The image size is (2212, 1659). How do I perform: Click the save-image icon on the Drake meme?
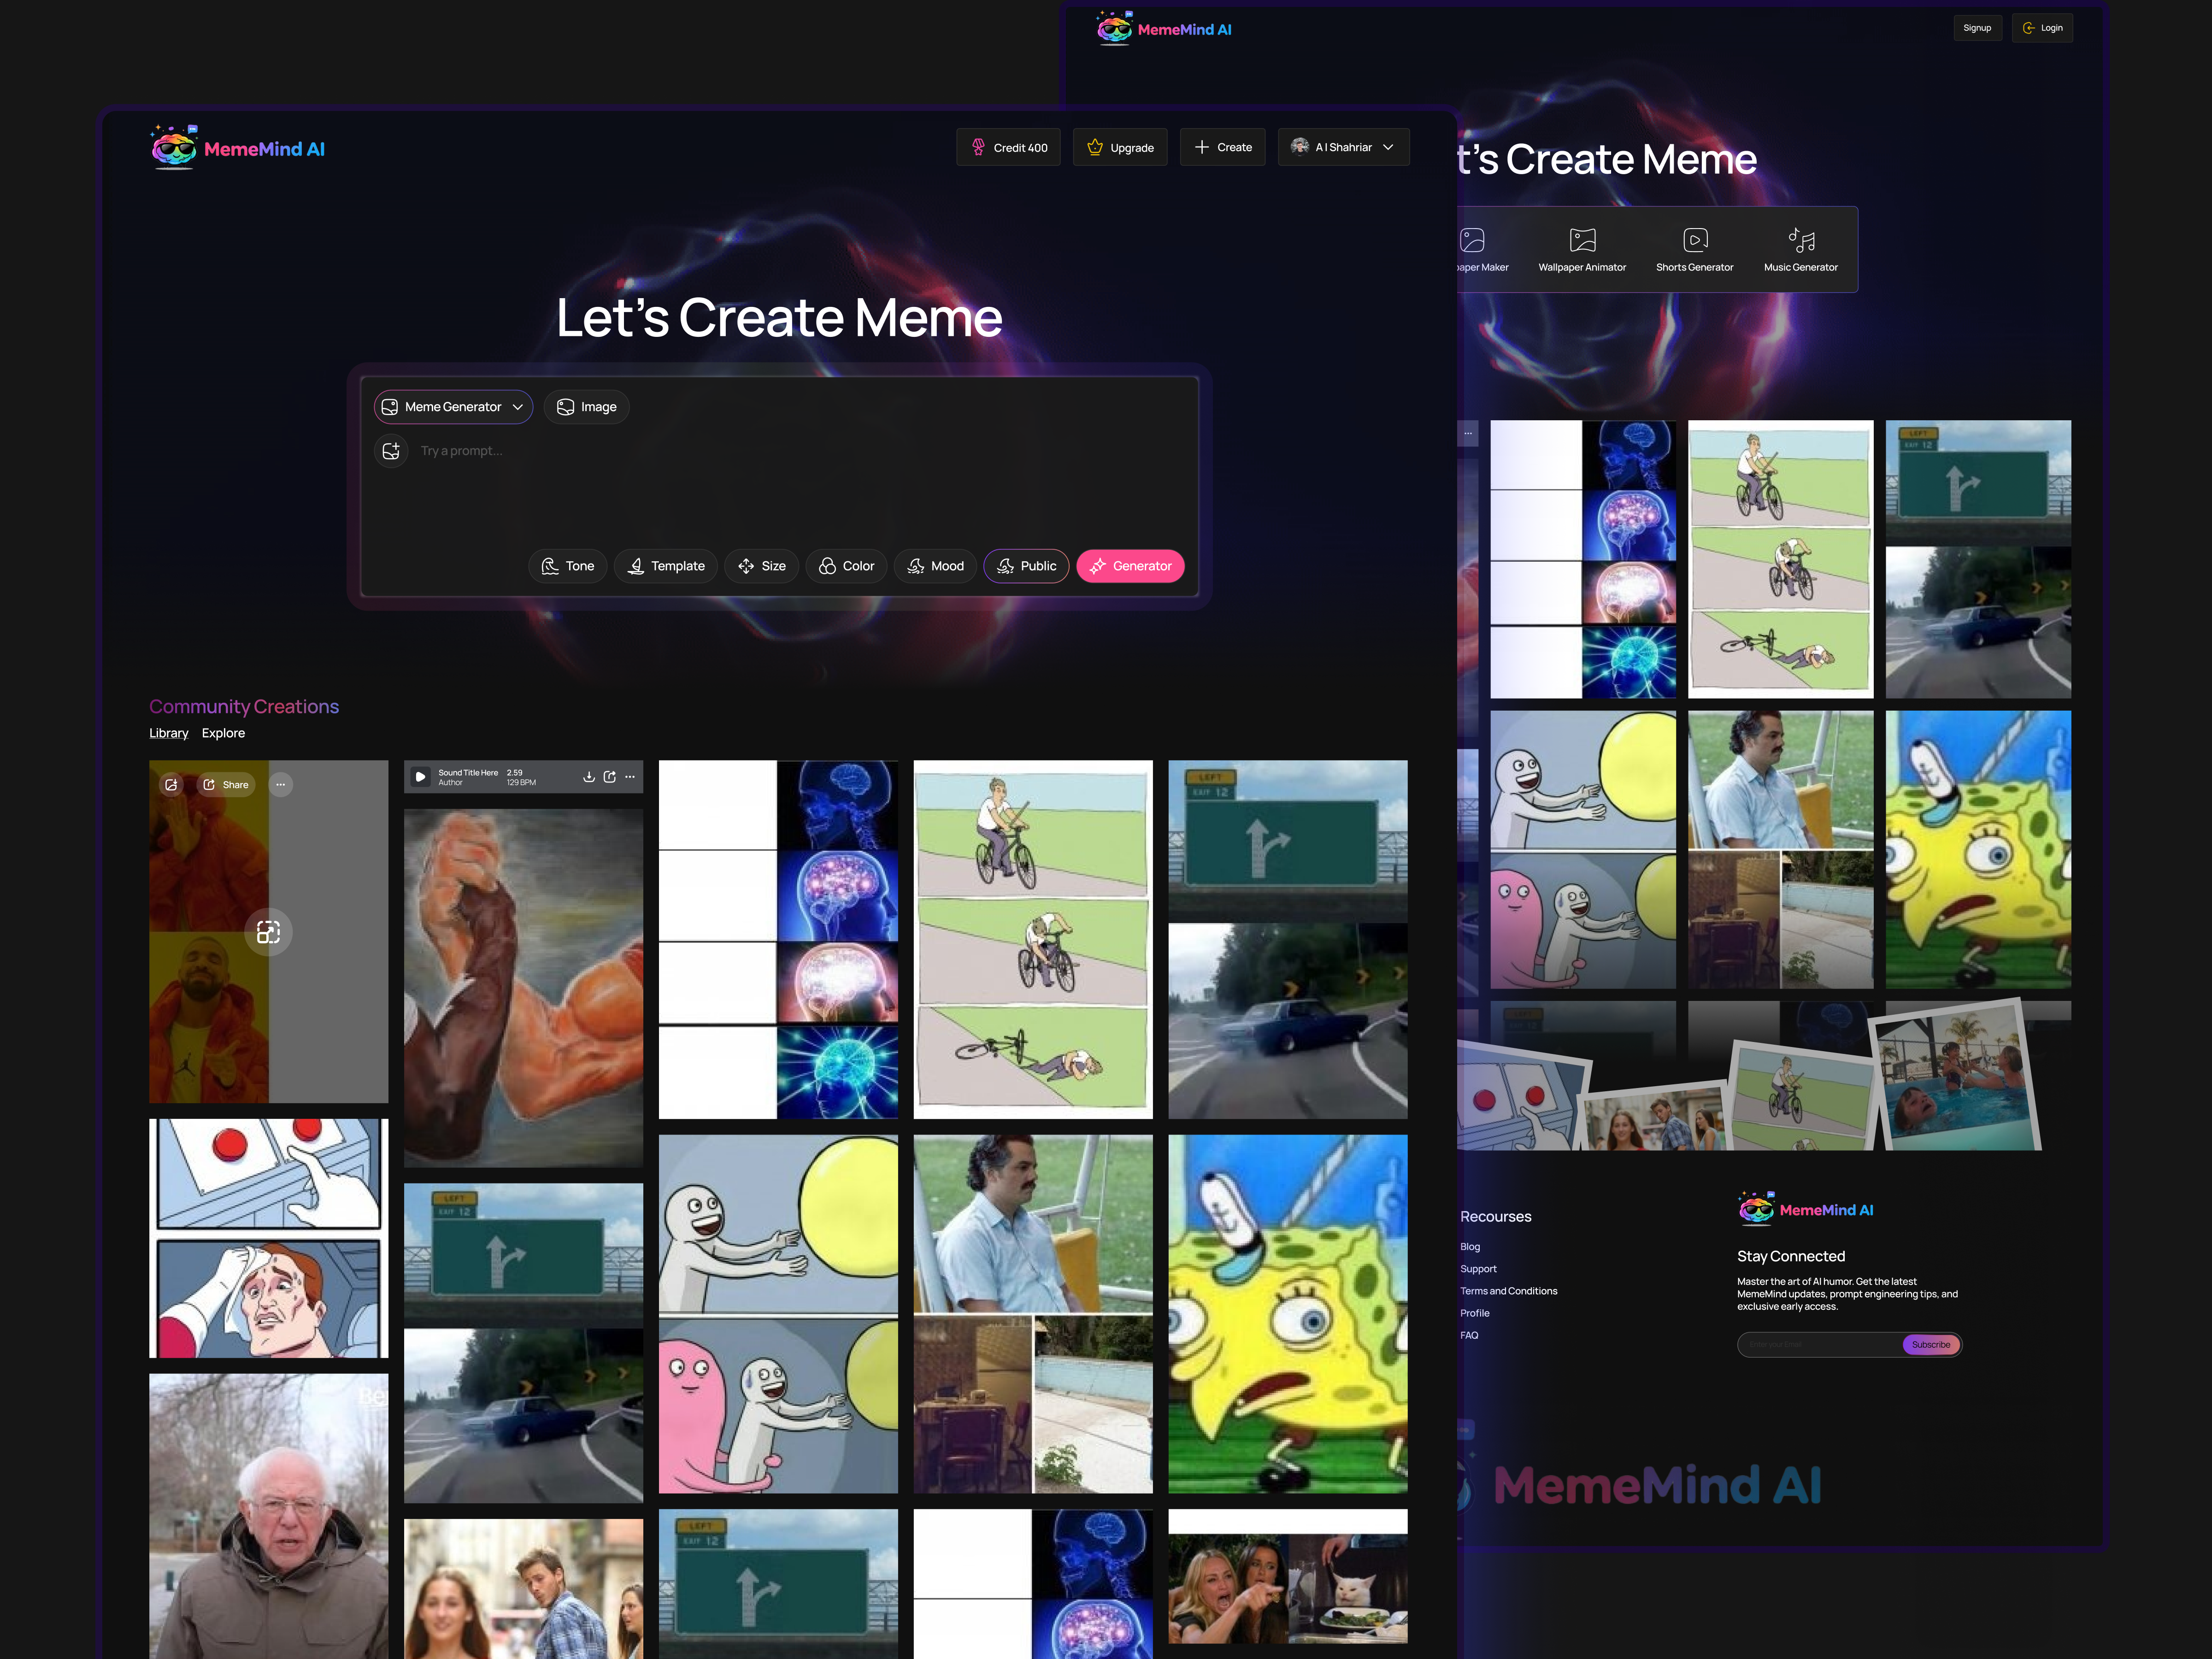coord(171,785)
